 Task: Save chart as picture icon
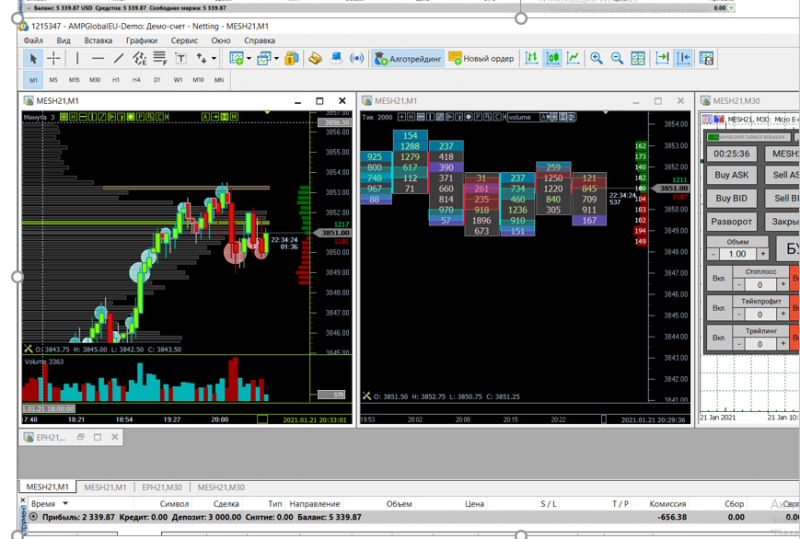706,59
